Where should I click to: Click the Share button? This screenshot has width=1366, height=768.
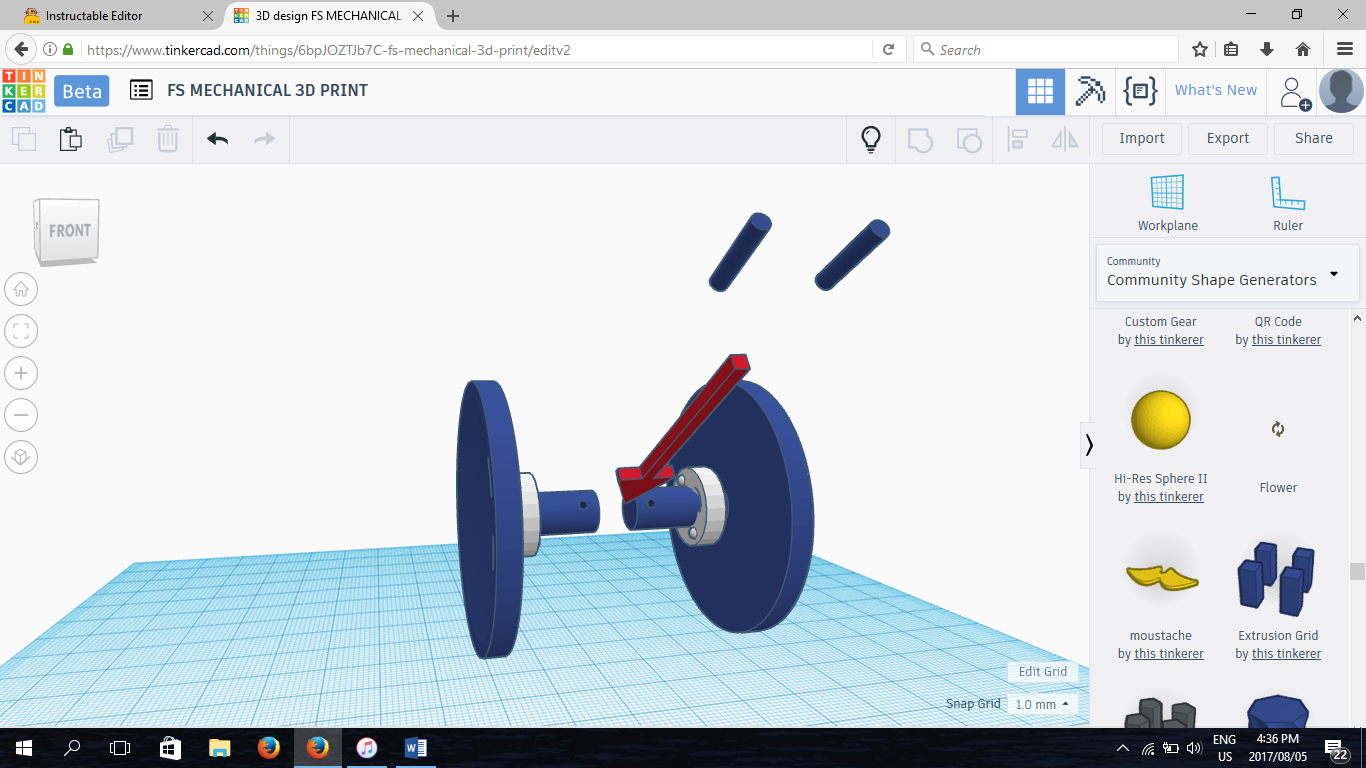tap(1314, 139)
